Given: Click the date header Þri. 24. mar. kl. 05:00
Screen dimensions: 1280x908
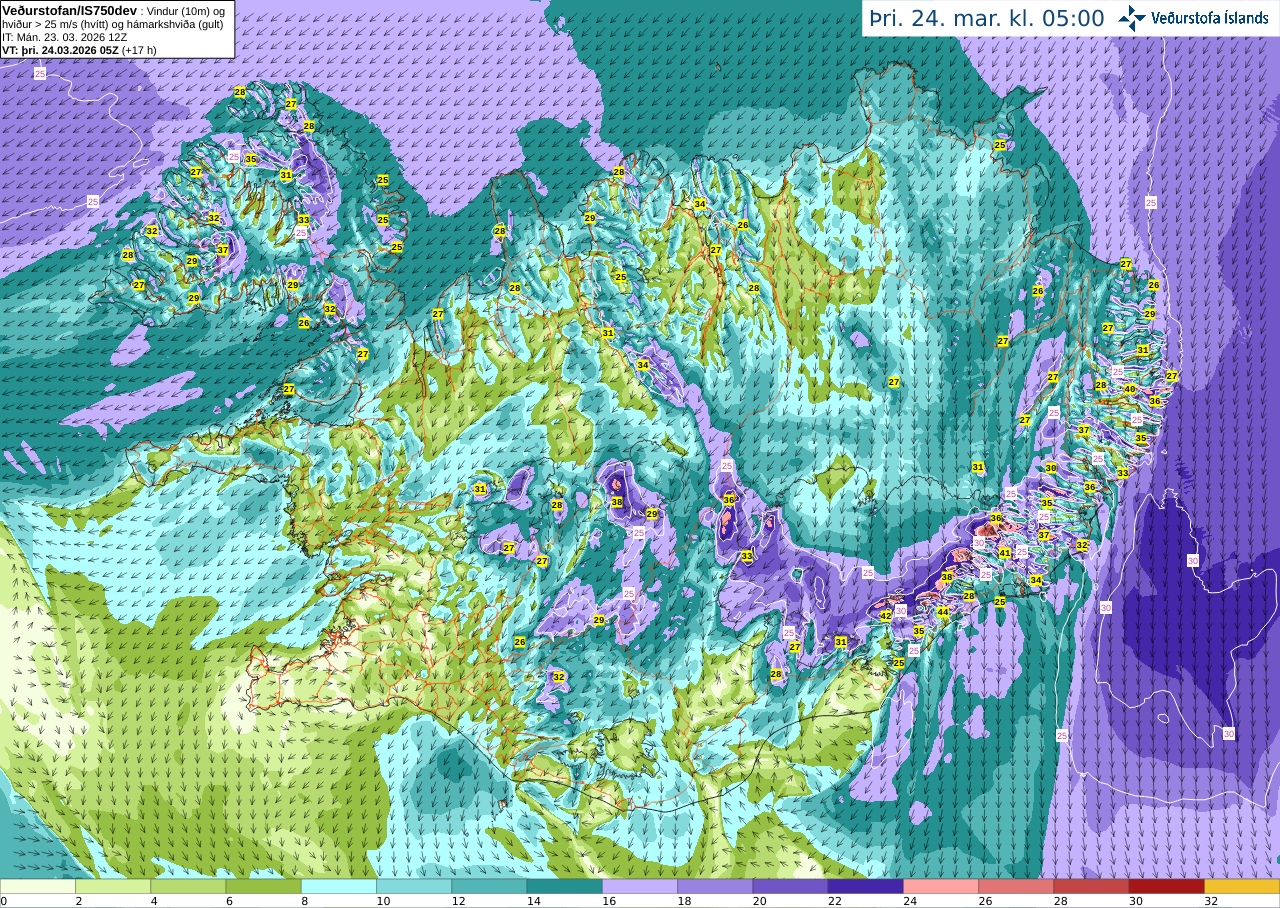Looking at the screenshot, I should [x=986, y=18].
